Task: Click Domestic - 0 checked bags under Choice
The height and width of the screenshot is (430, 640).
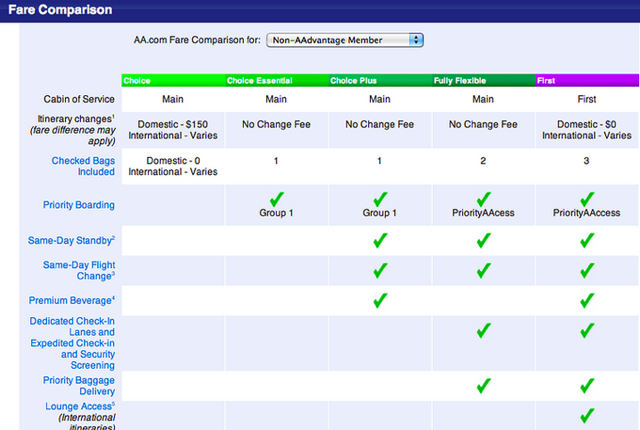Action: (173, 161)
